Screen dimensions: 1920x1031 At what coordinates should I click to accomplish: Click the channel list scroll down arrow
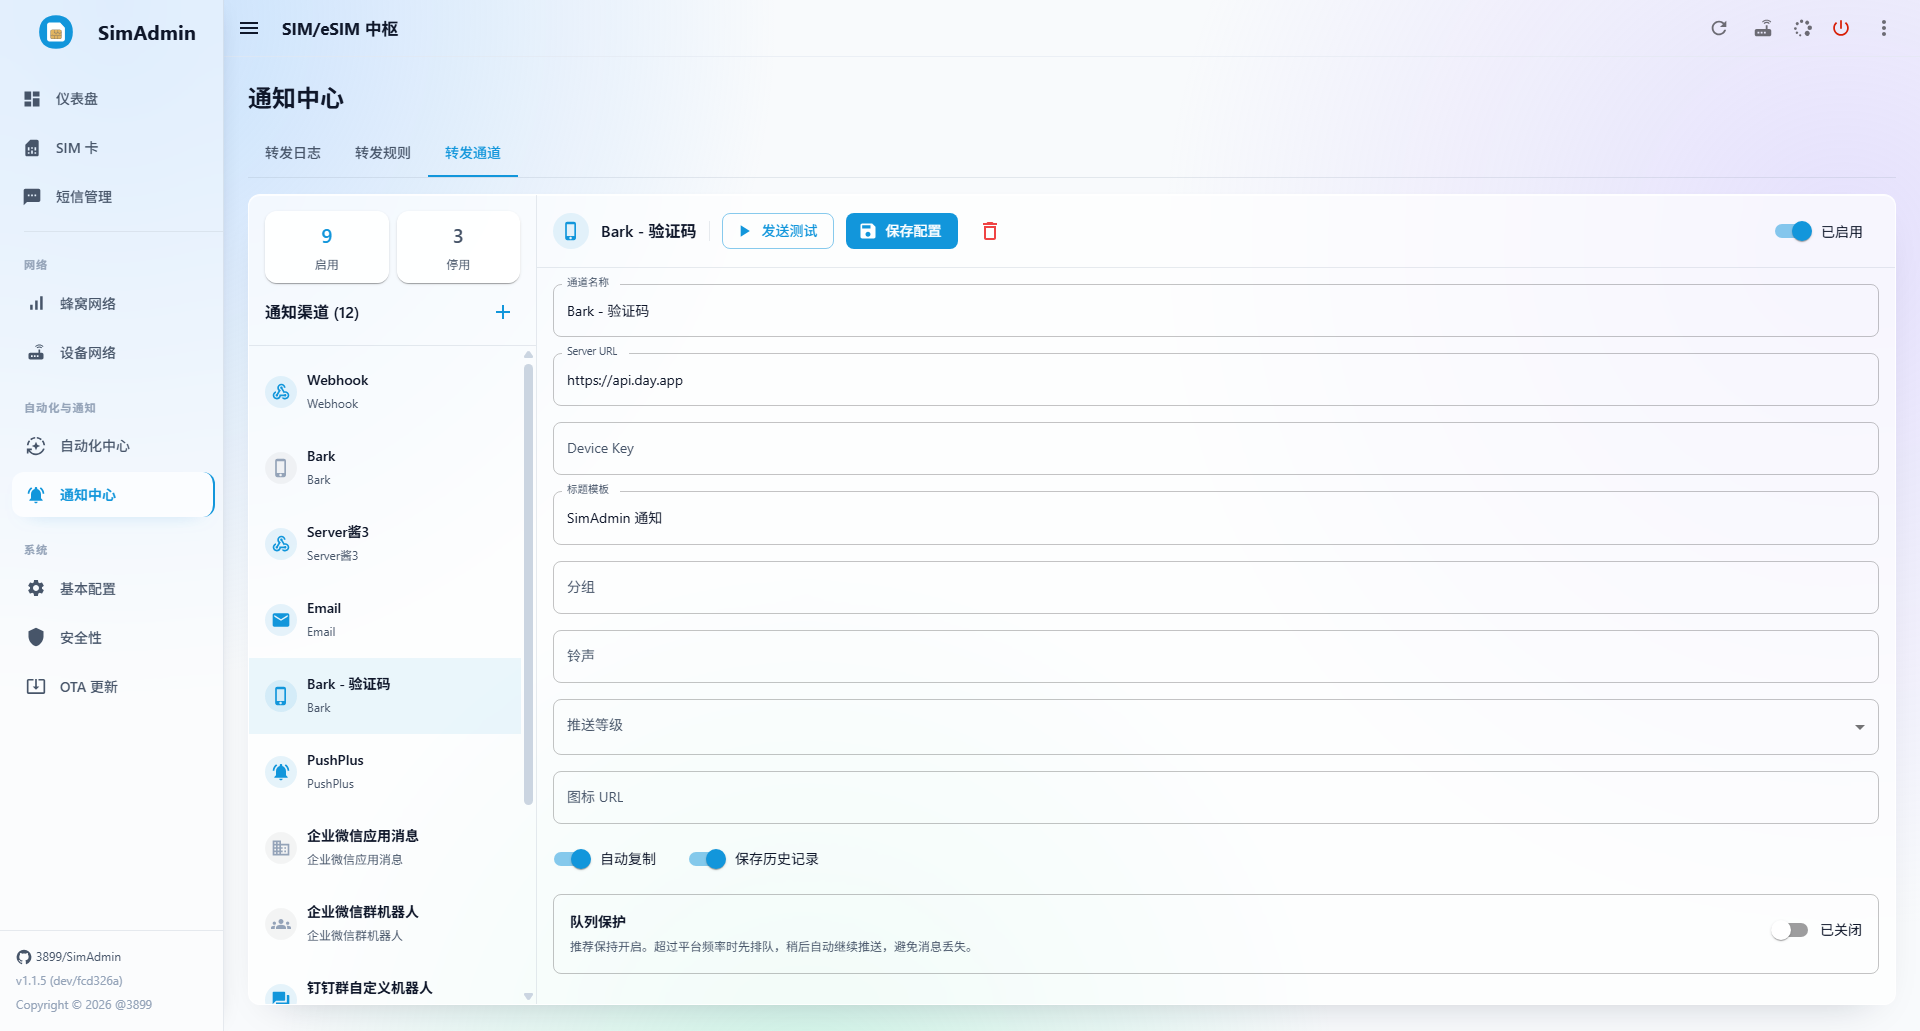pos(528,997)
